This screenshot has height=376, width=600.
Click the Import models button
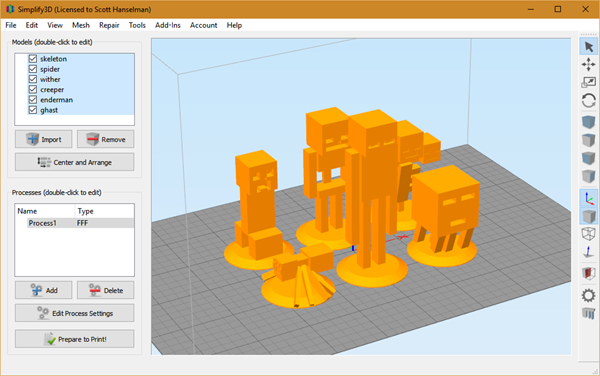[x=44, y=139]
